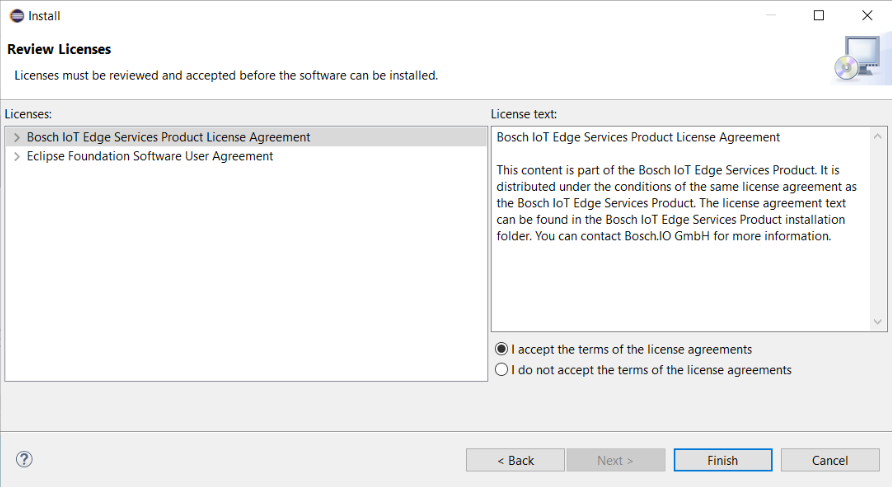Open the help question mark icon
892x487 pixels.
pos(25,460)
